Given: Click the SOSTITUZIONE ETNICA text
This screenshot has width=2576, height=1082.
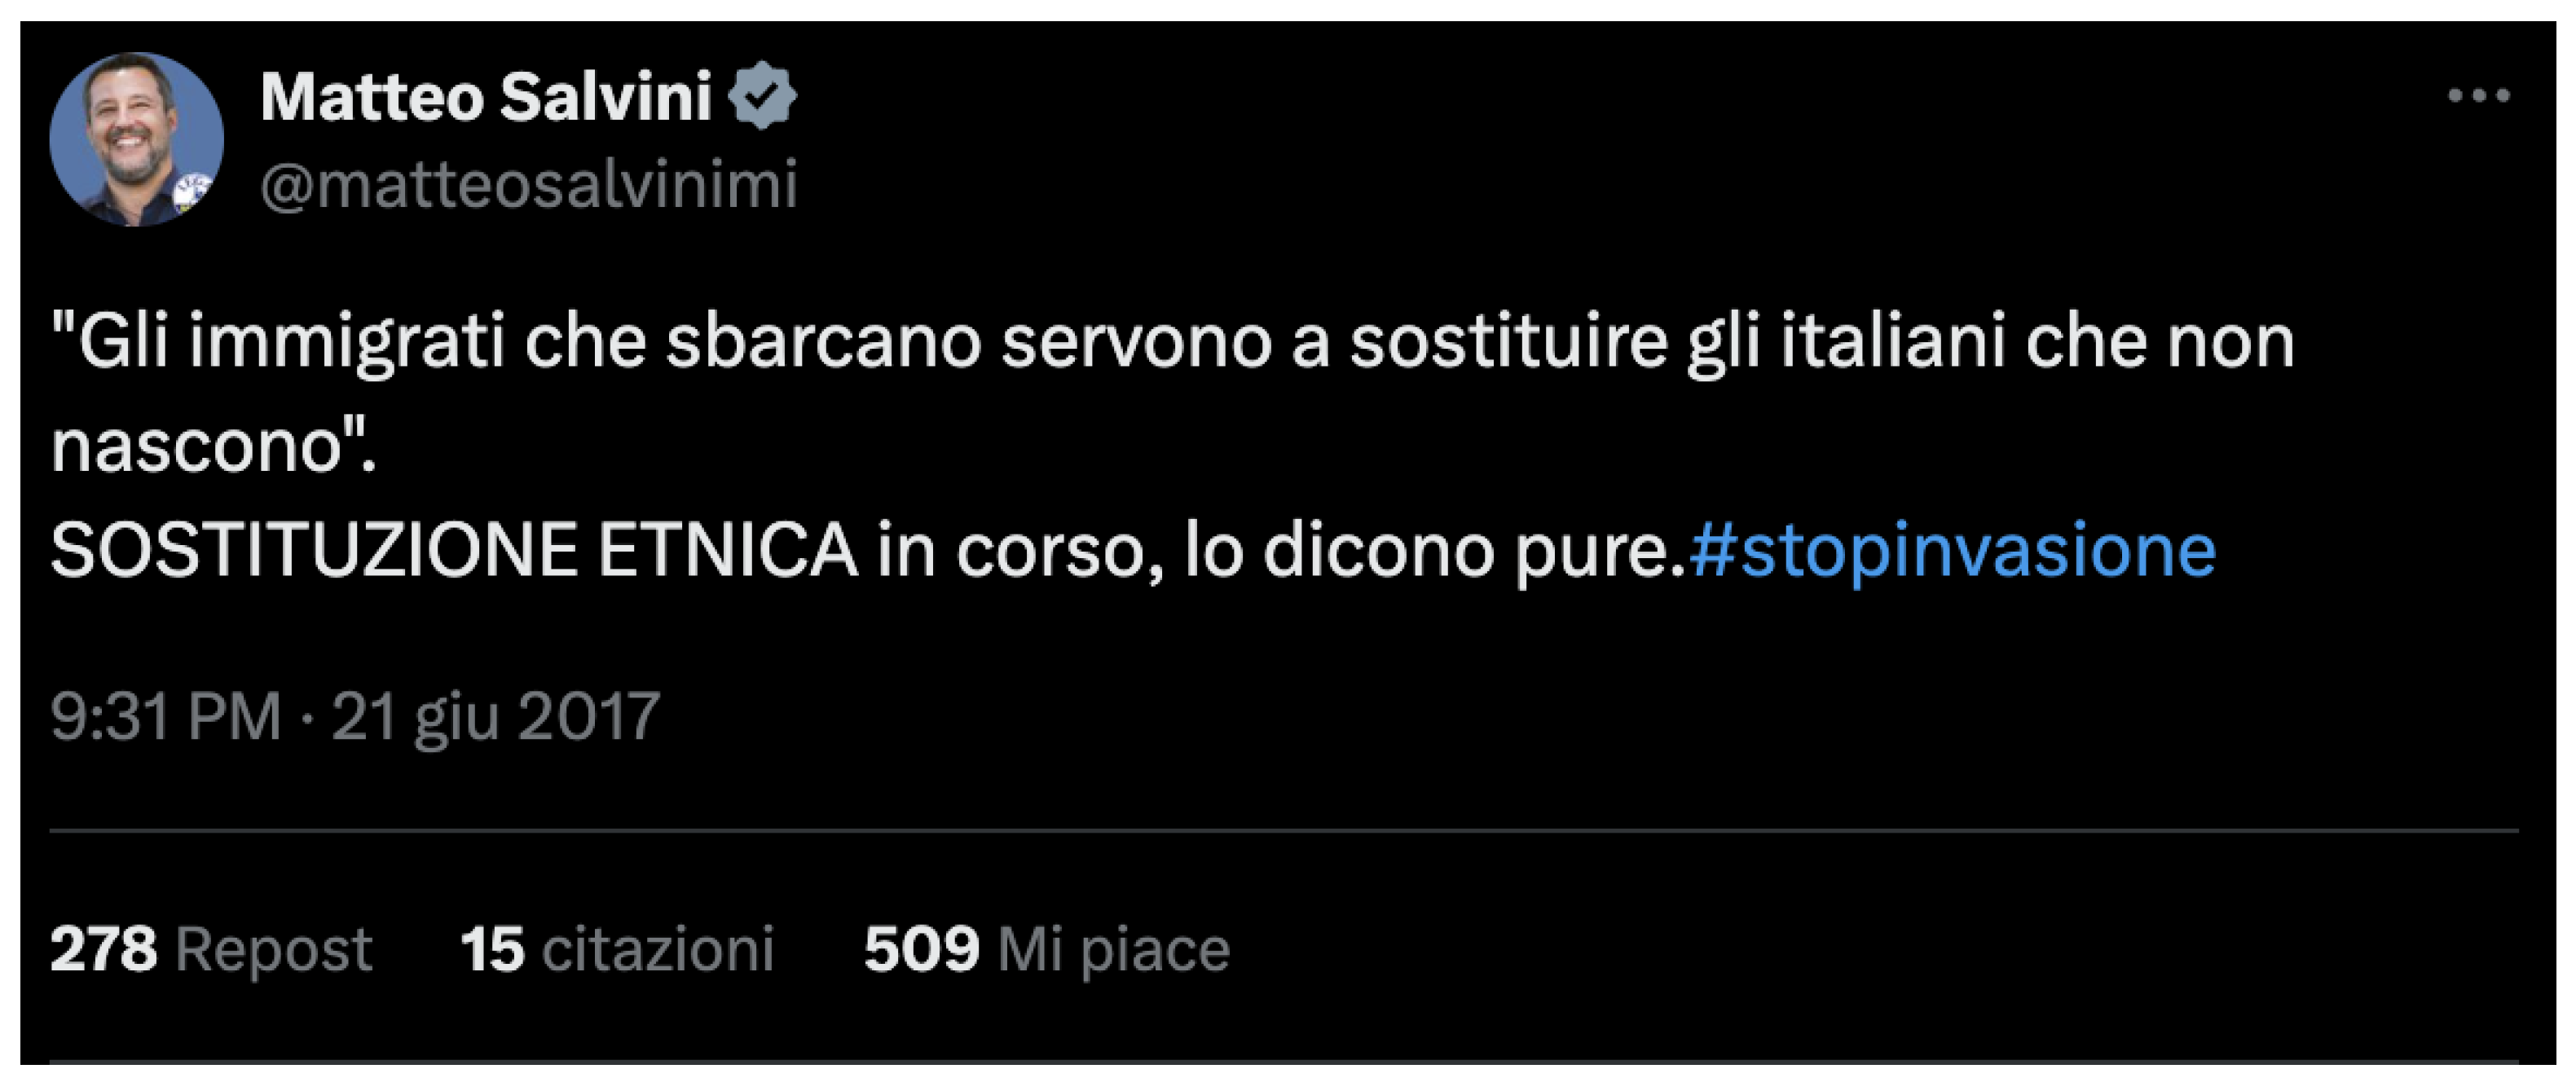Looking at the screenshot, I should [454, 550].
